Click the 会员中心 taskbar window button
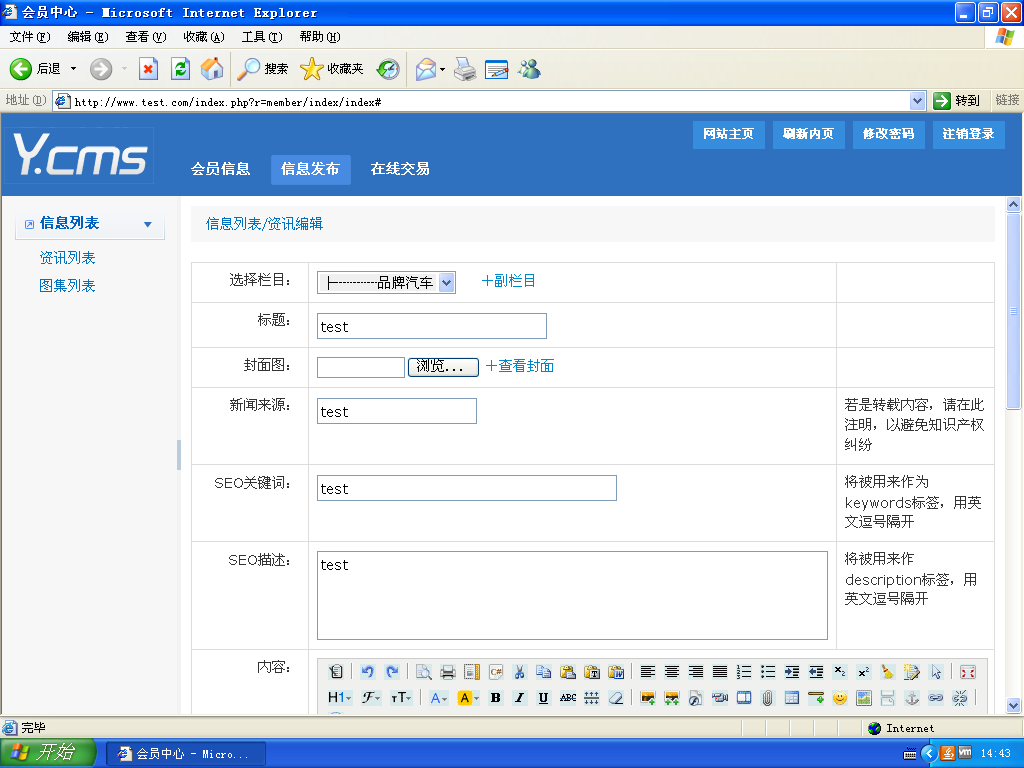 tap(186, 754)
